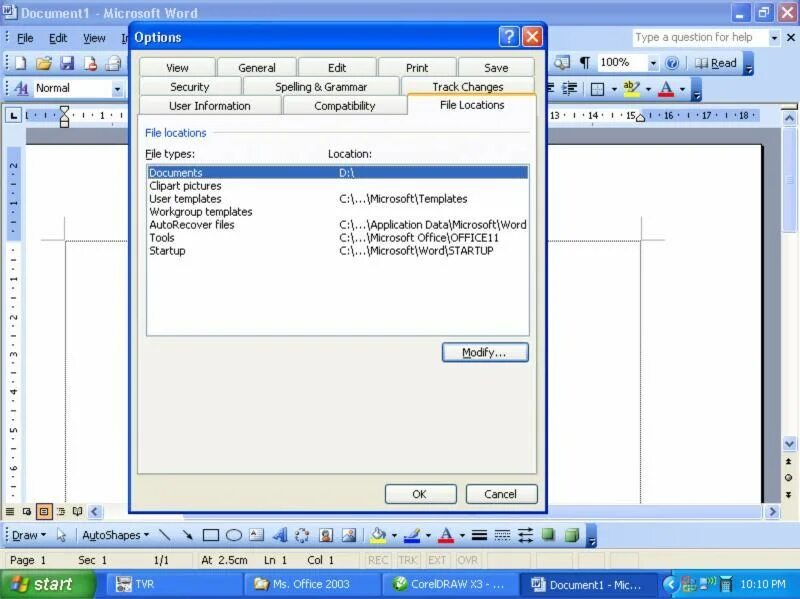Click the Outside Border icon

point(597,89)
